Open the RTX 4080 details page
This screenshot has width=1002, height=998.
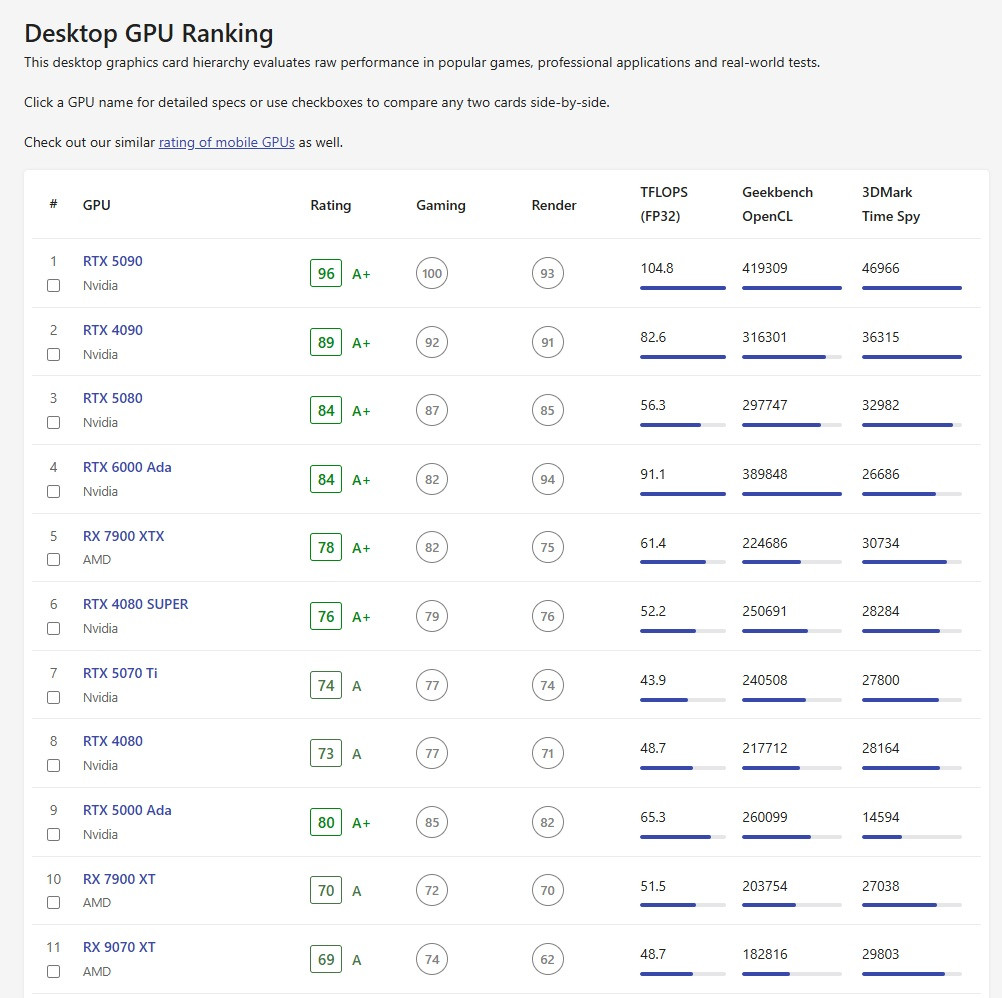[x=112, y=741]
